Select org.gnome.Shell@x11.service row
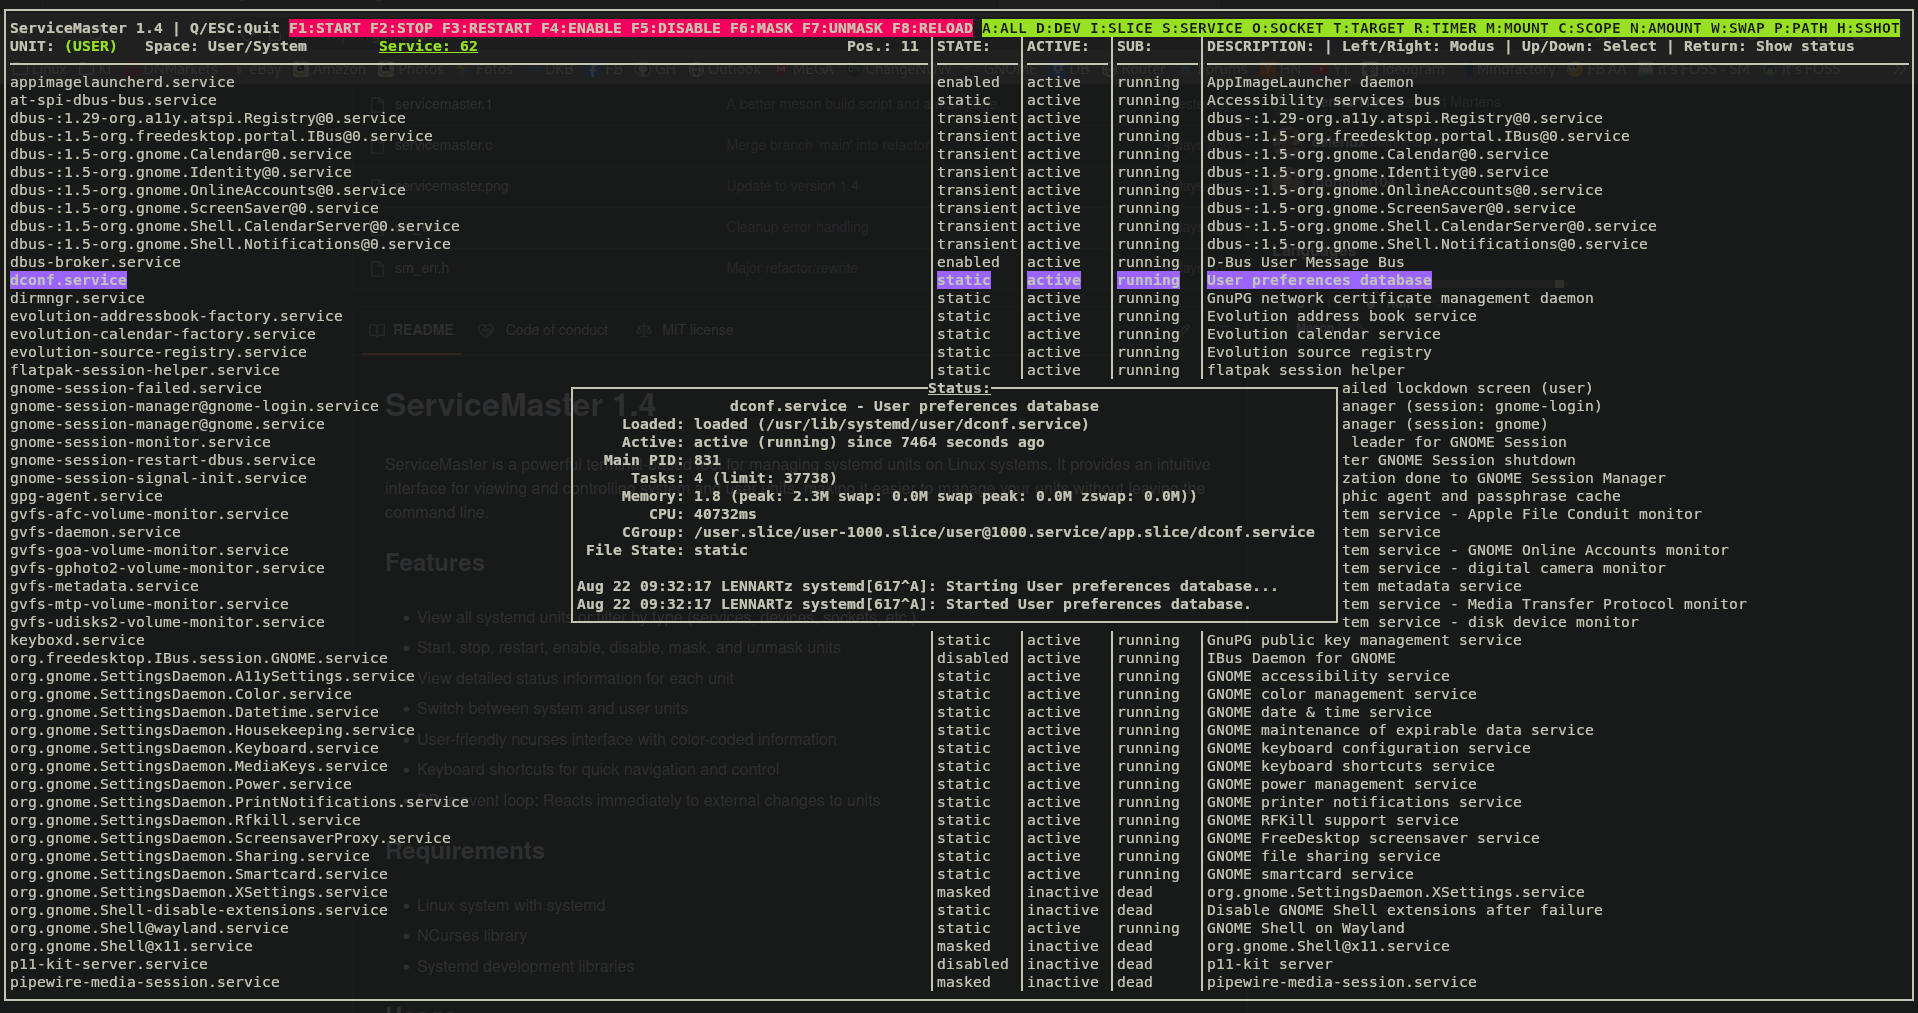1918x1013 pixels. tap(131, 946)
